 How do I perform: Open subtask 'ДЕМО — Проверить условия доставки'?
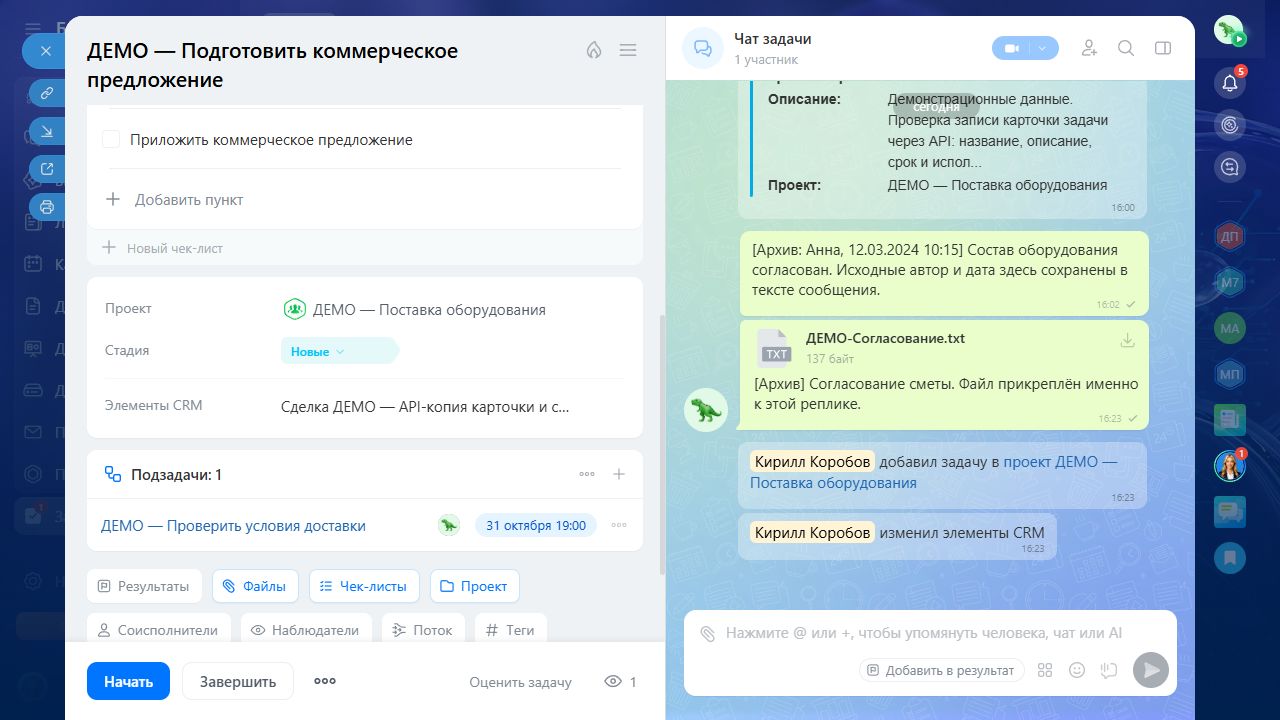[x=234, y=526]
